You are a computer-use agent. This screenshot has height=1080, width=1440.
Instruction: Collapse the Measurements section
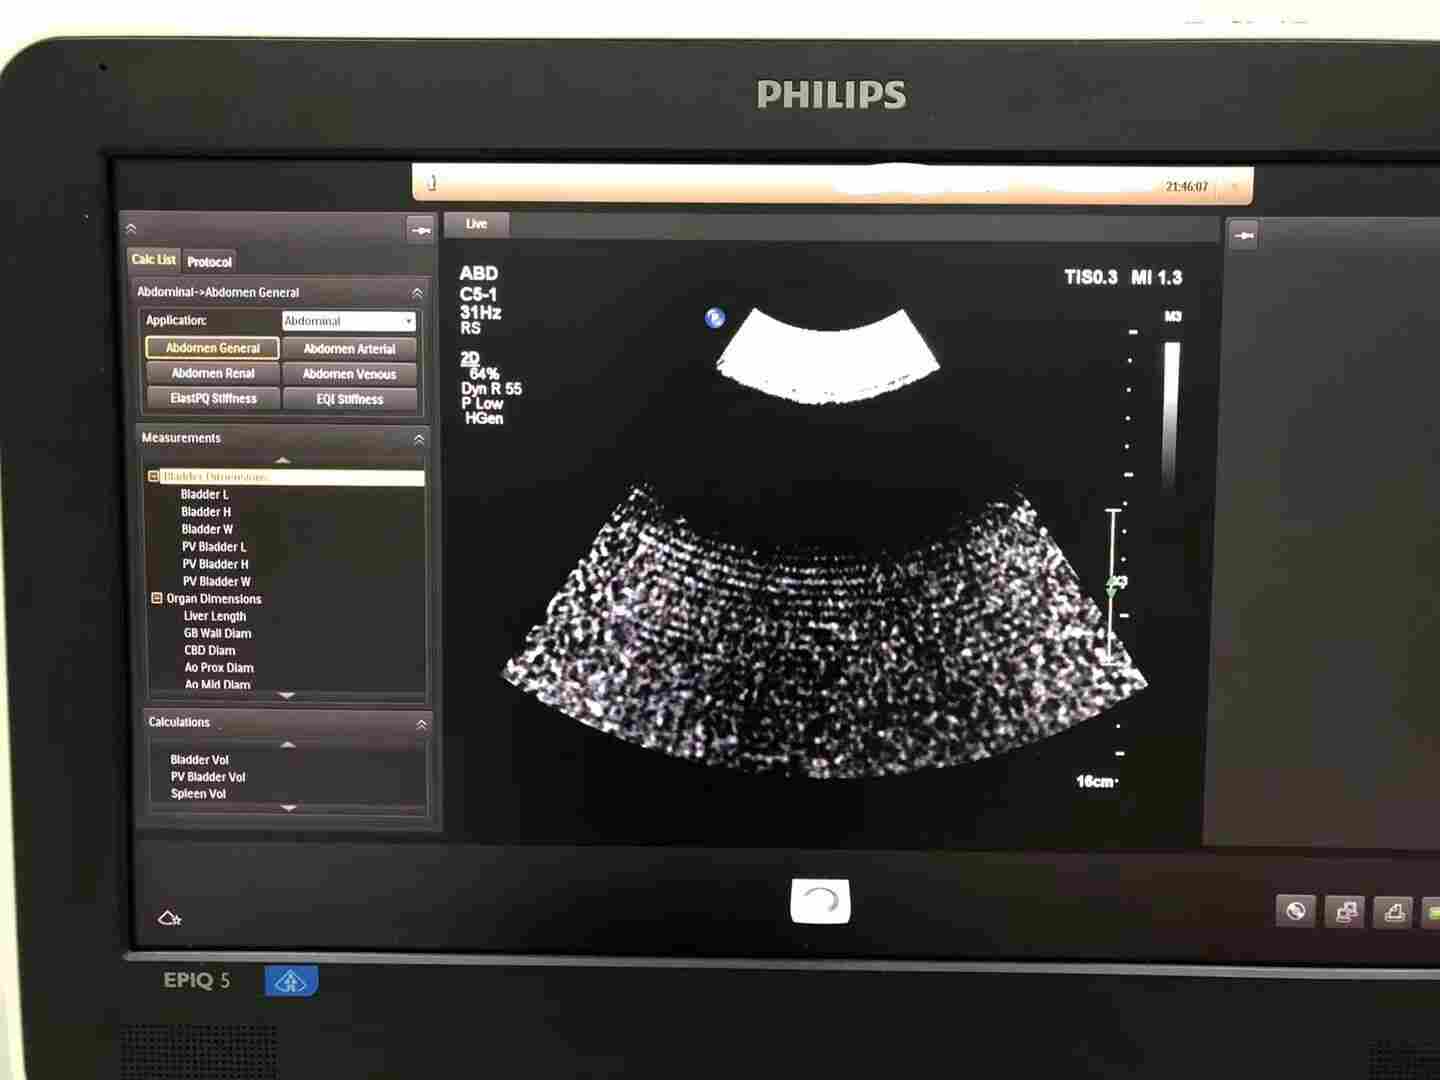(419, 439)
